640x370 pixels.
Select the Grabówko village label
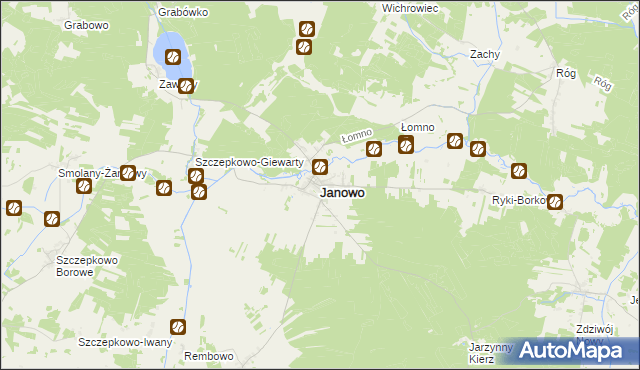183,12
